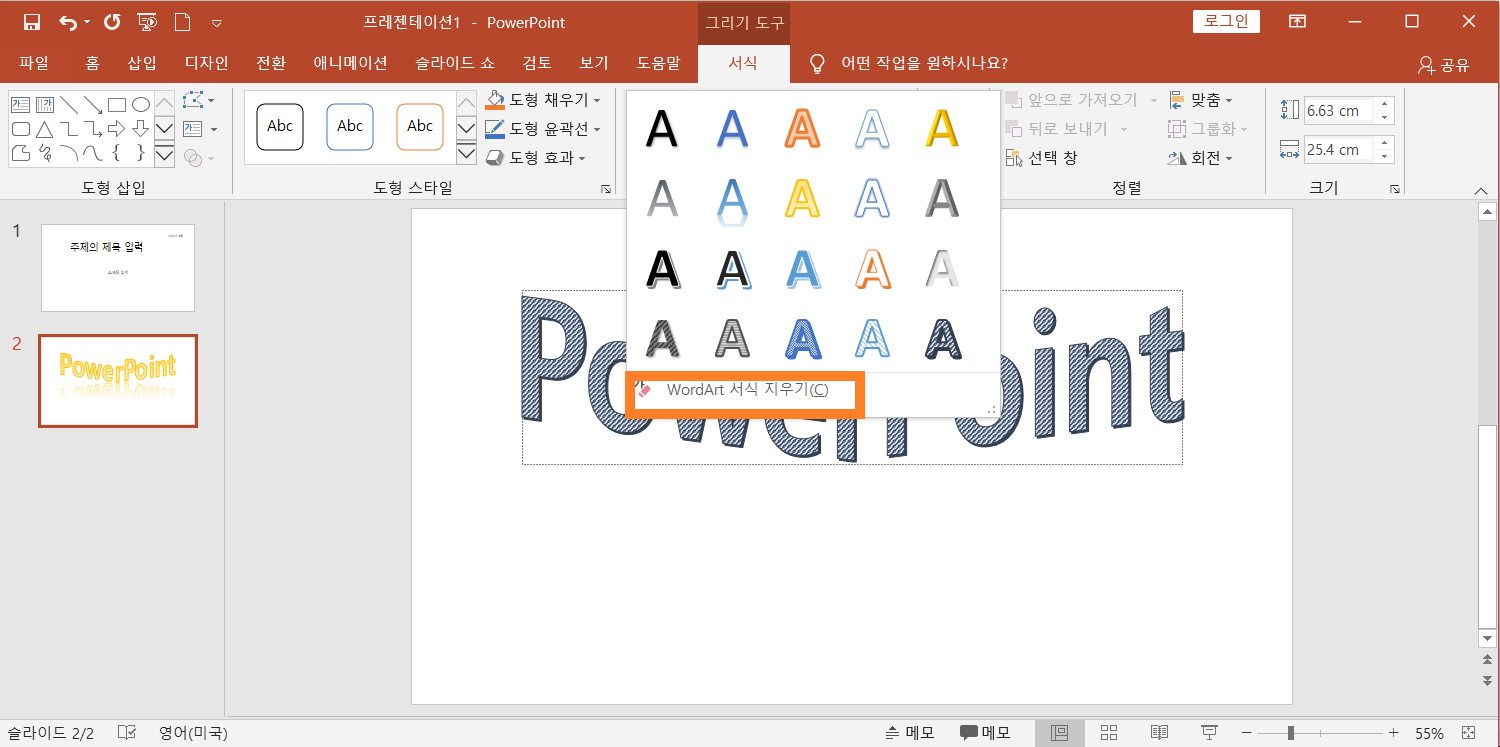Toggle comments pane with speech bubble
This screenshot has width=1500, height=747.
click(x=984, y=733)
